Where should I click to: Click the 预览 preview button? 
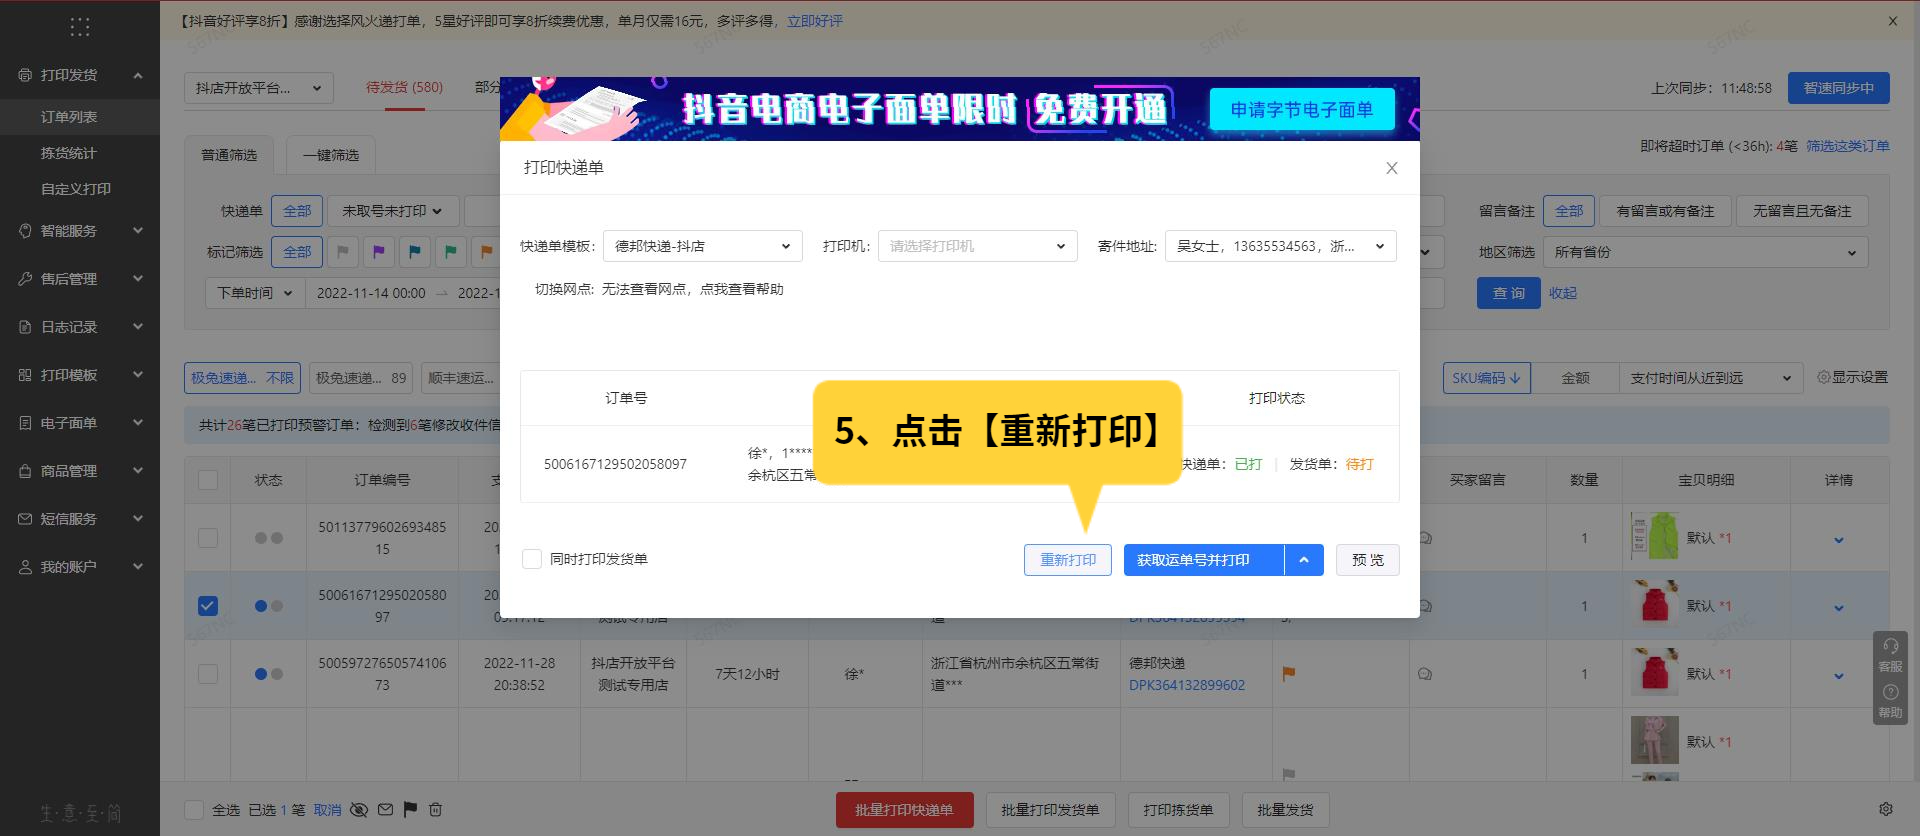1368,560
